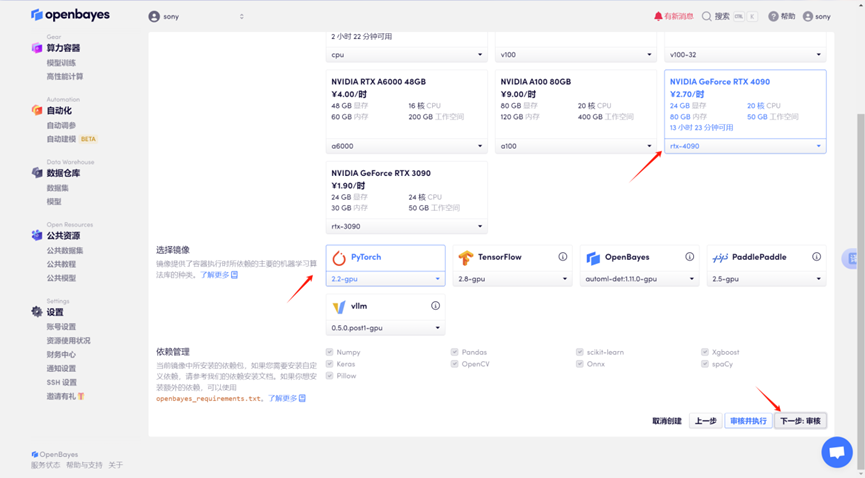Open the cpu resource dropdown
This screenshot has width=865, height=478.
[407, 55]
